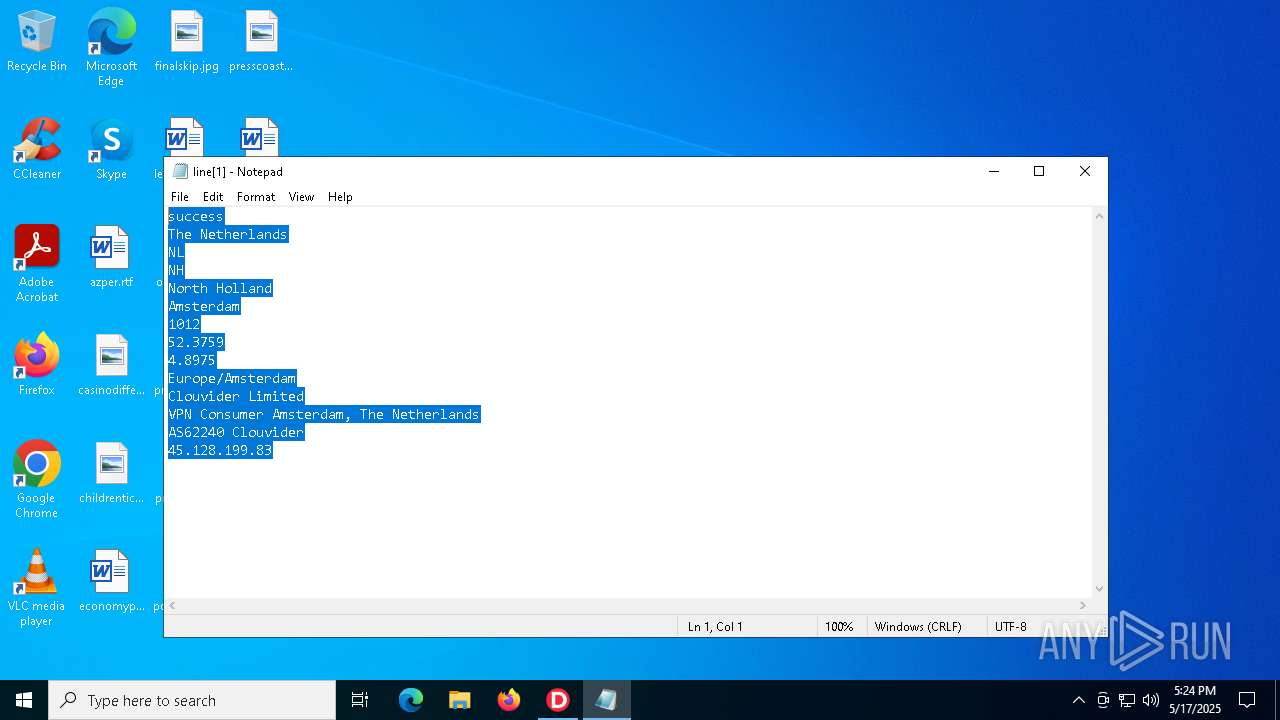This screenshot has width=1280, height=720.
Task: Click the Notepad title bar icon
Action: pyautogui.click(x=181, y=172)
